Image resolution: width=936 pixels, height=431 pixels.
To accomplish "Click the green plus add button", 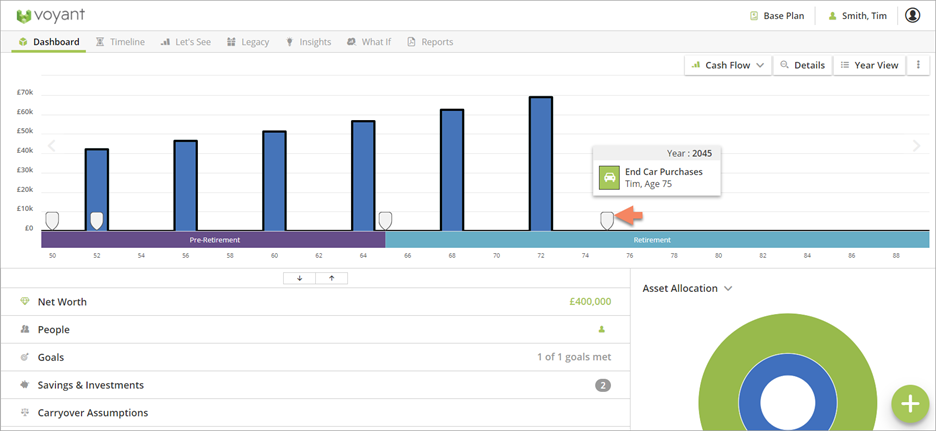I will (x=910, y=404).
